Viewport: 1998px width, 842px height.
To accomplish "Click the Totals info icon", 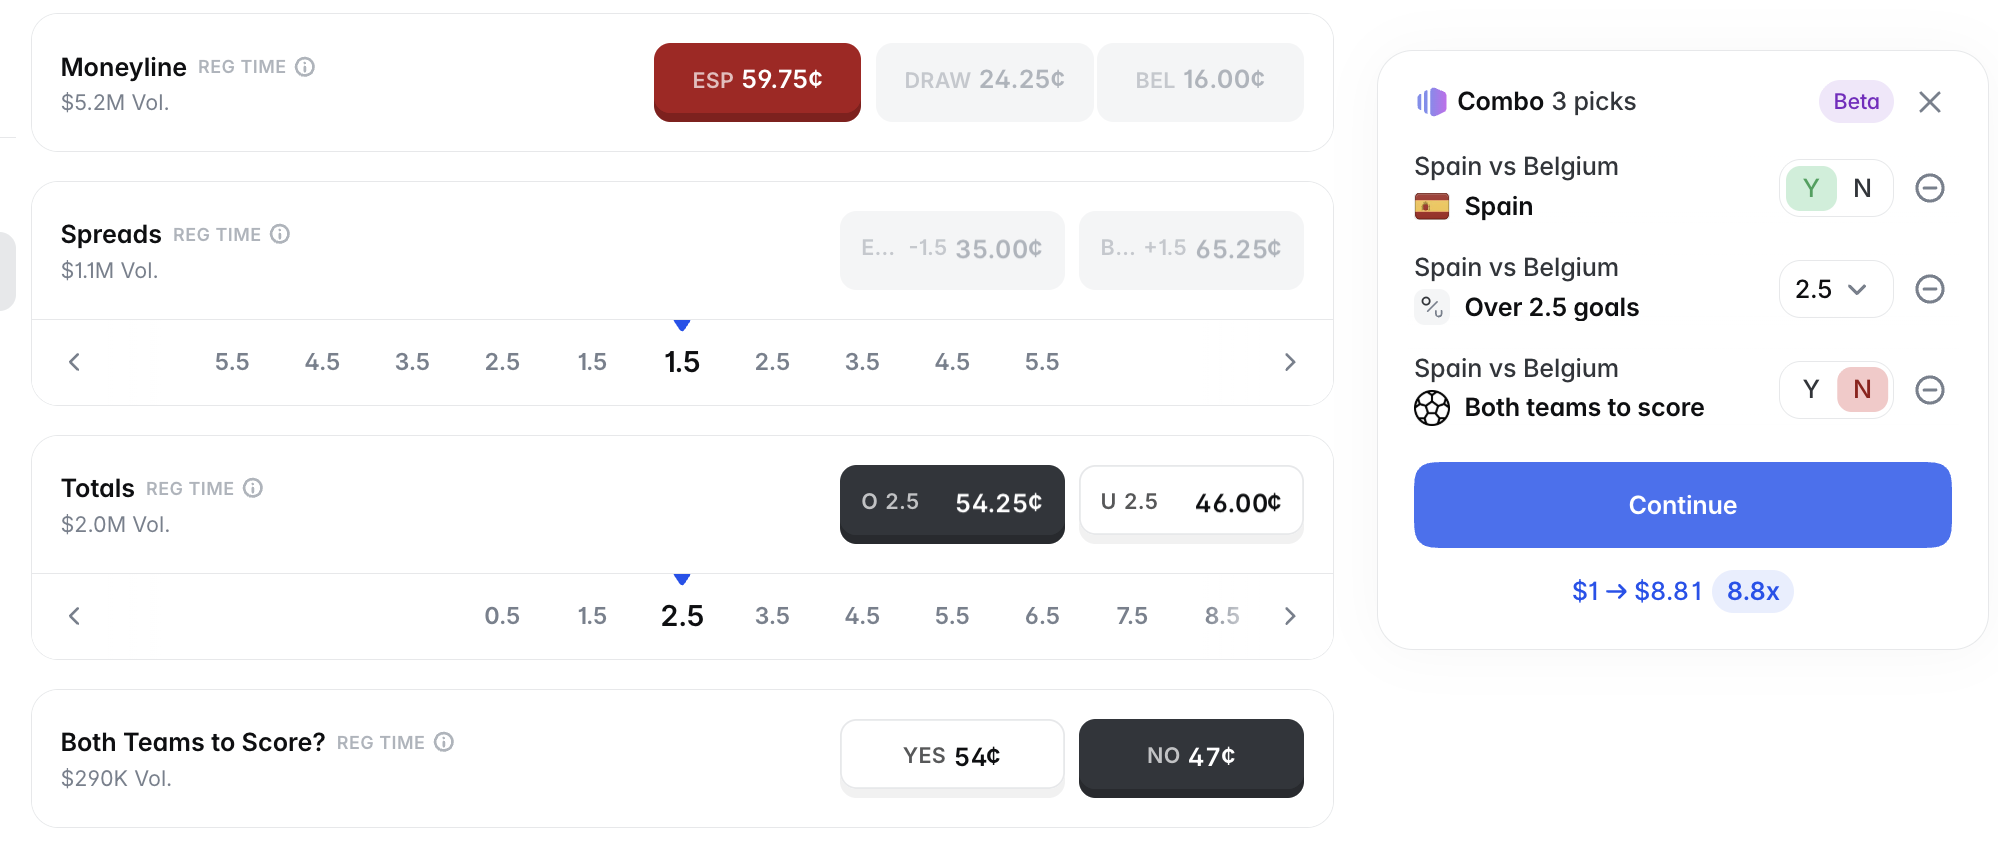I will pos(253,488).
